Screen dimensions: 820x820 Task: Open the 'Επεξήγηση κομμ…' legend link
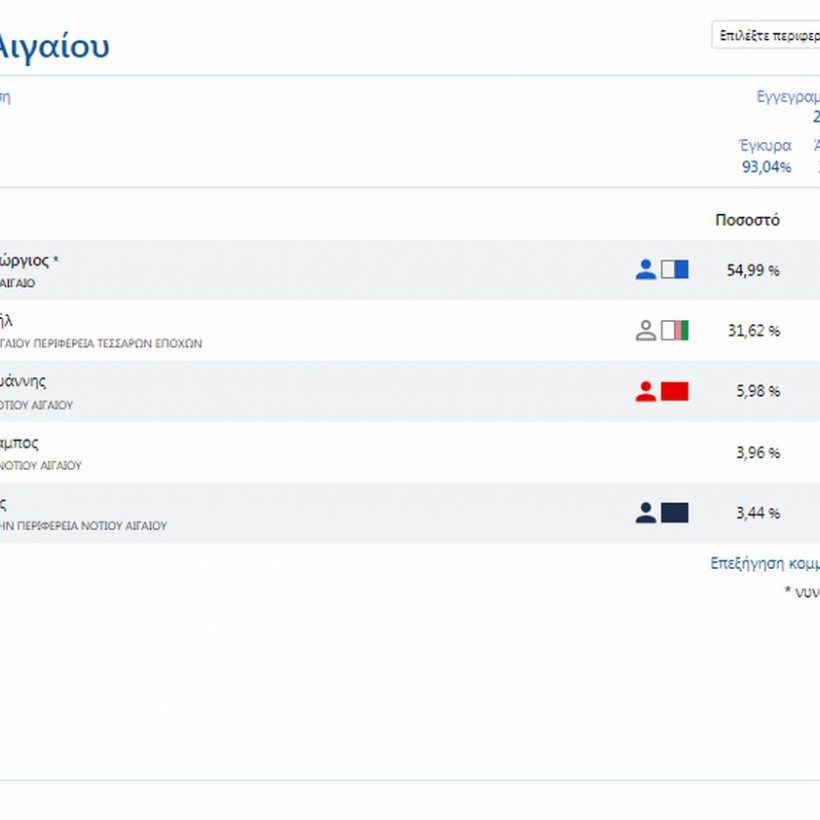point(765,563)
